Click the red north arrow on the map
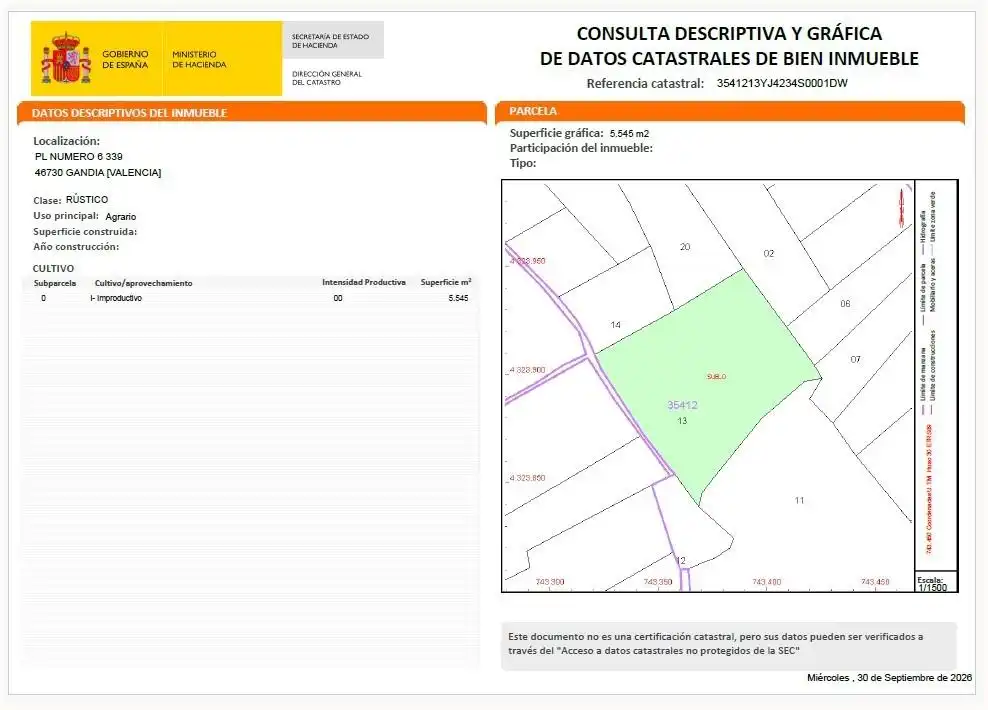The width and height of the screenshot is (988, 710). [903, 206]
